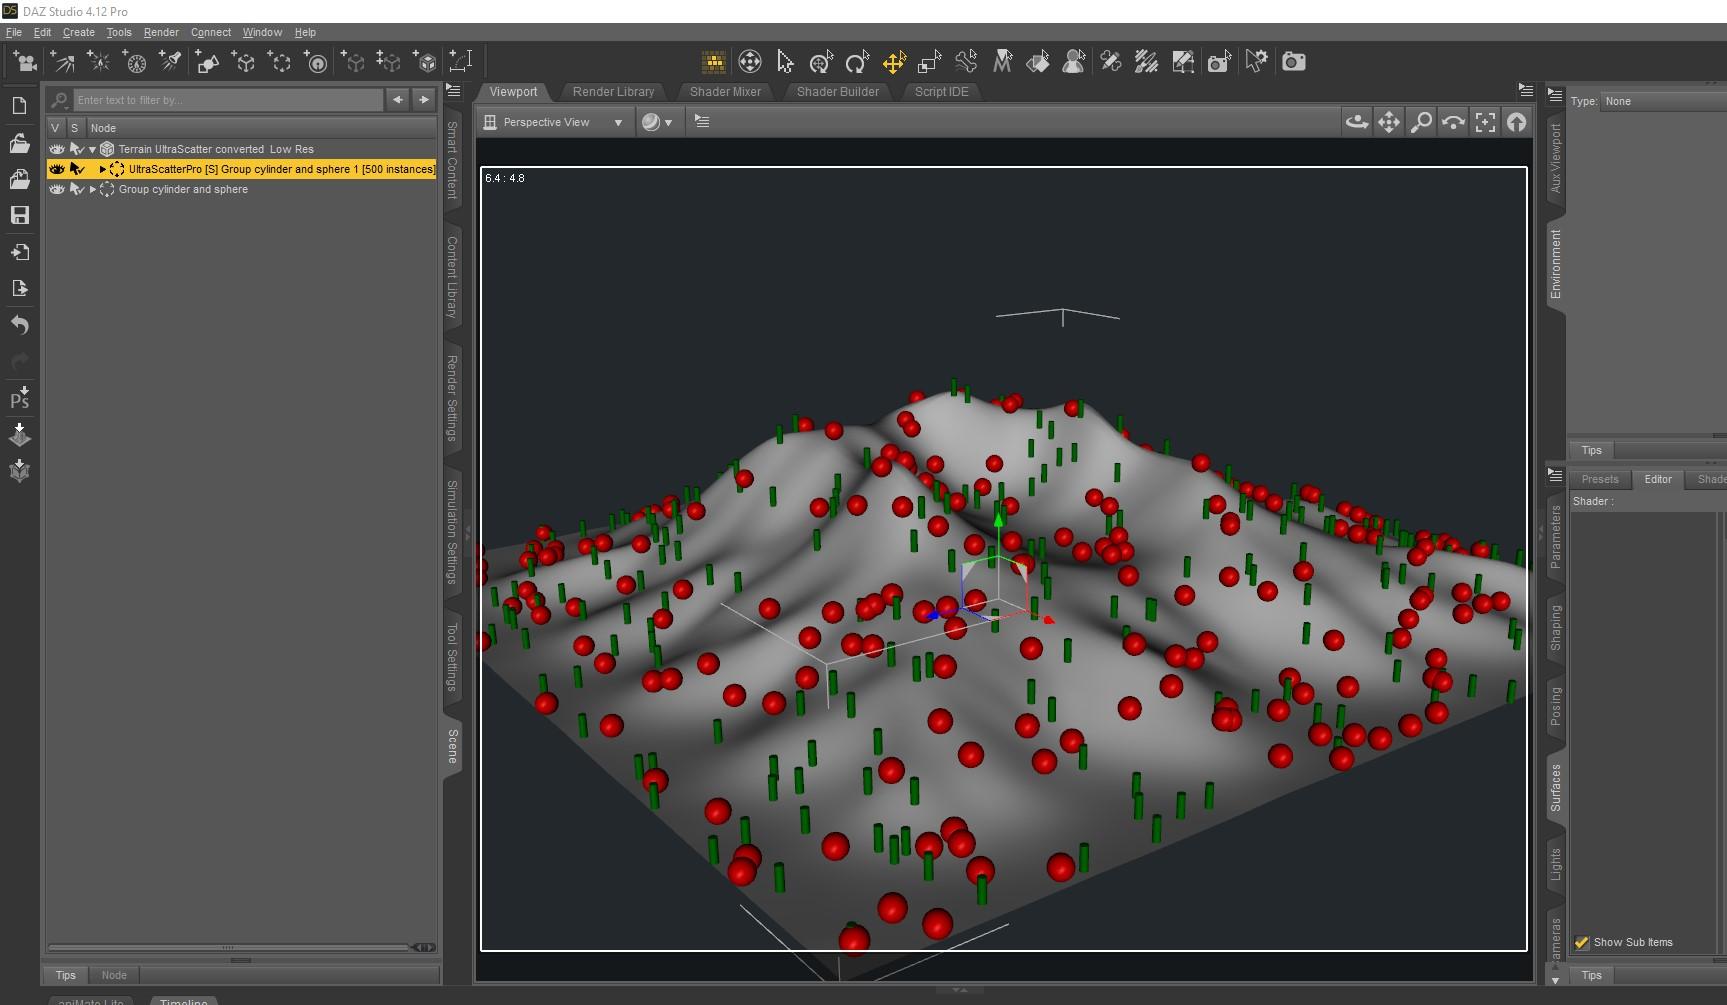Click the Render camera icon in toolbar
Screen dimensions: 1727x1005
coord(1293,62)
